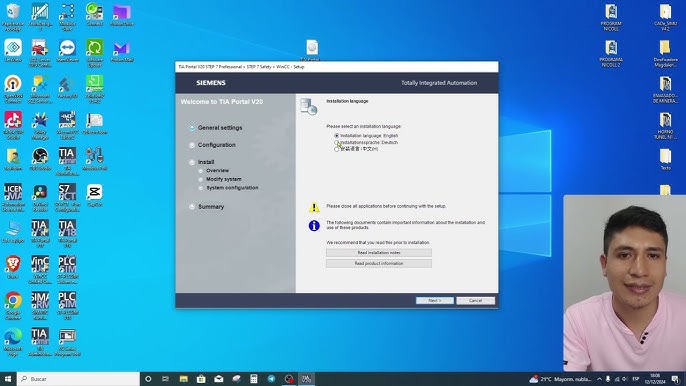
Task: Open the Proton Drive desktop shortcut
Action: [122, 16]
